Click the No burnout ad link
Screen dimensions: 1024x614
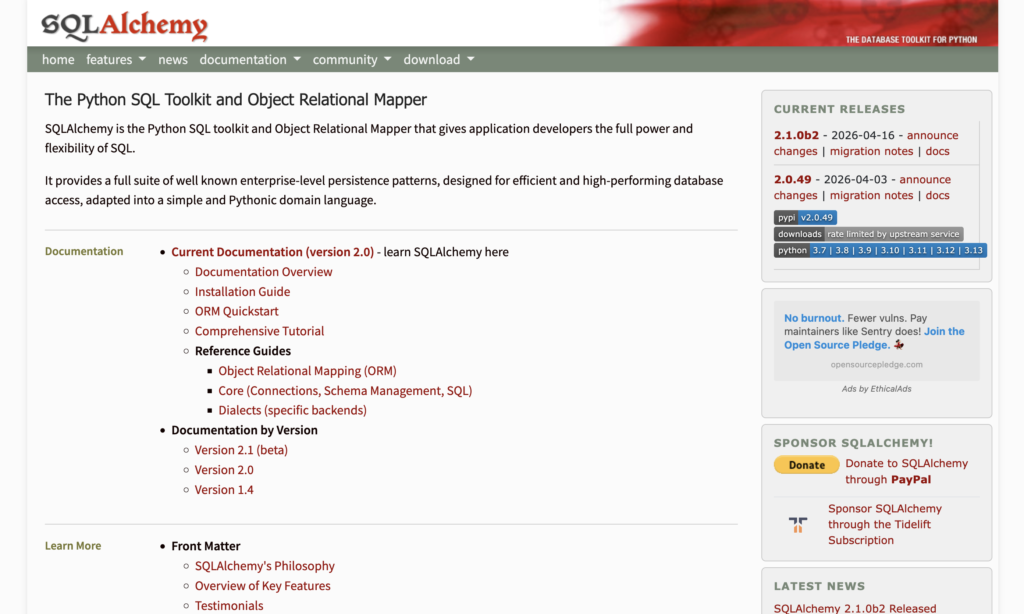pos(814,318)
